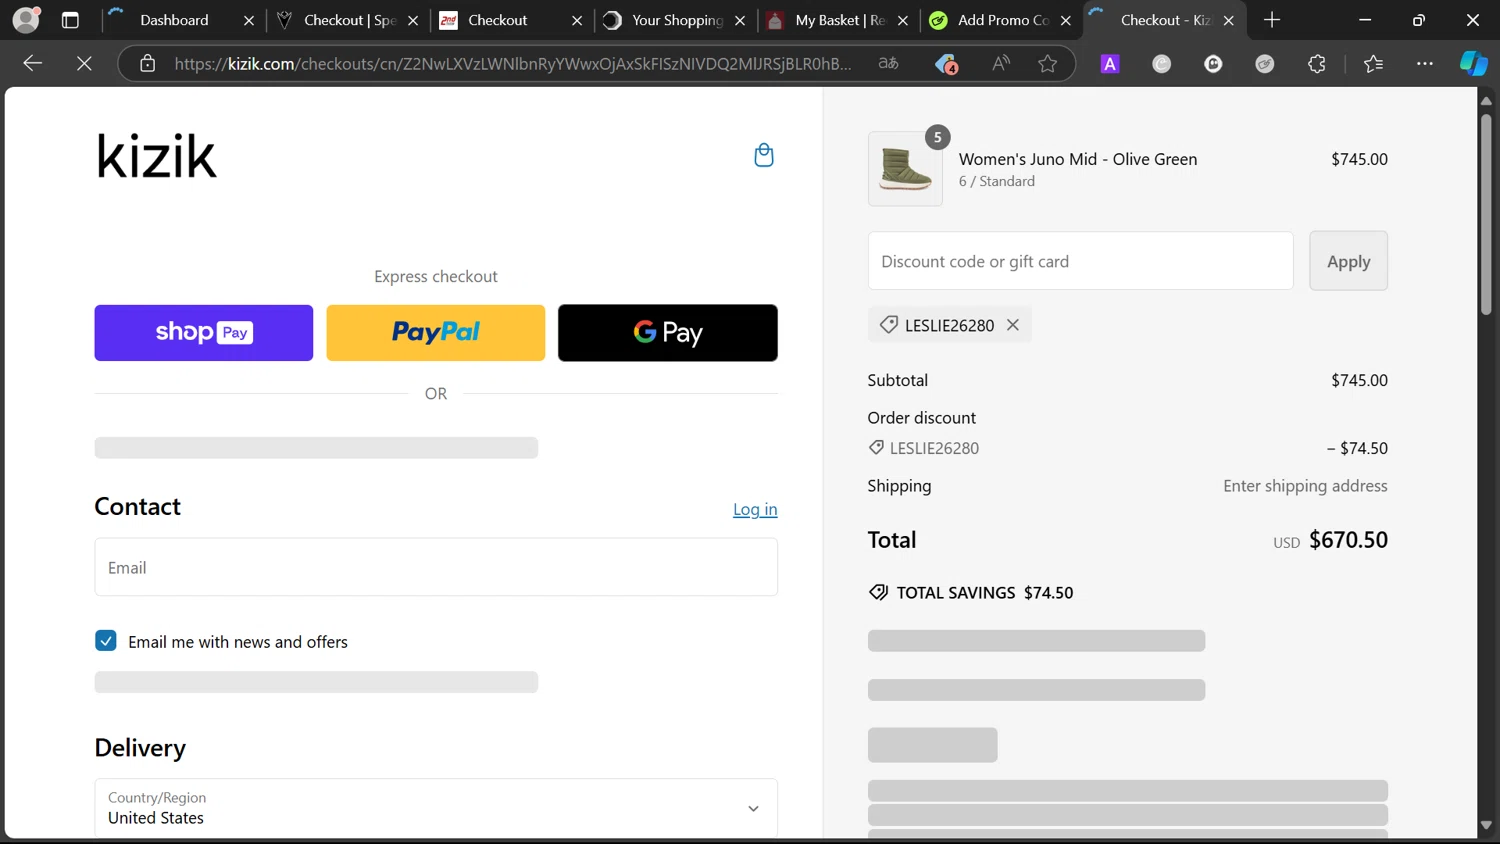This screenshot has height=844, width=1500.
Task: Open browser settings and more menu
Action: (x=1425, y=63)
